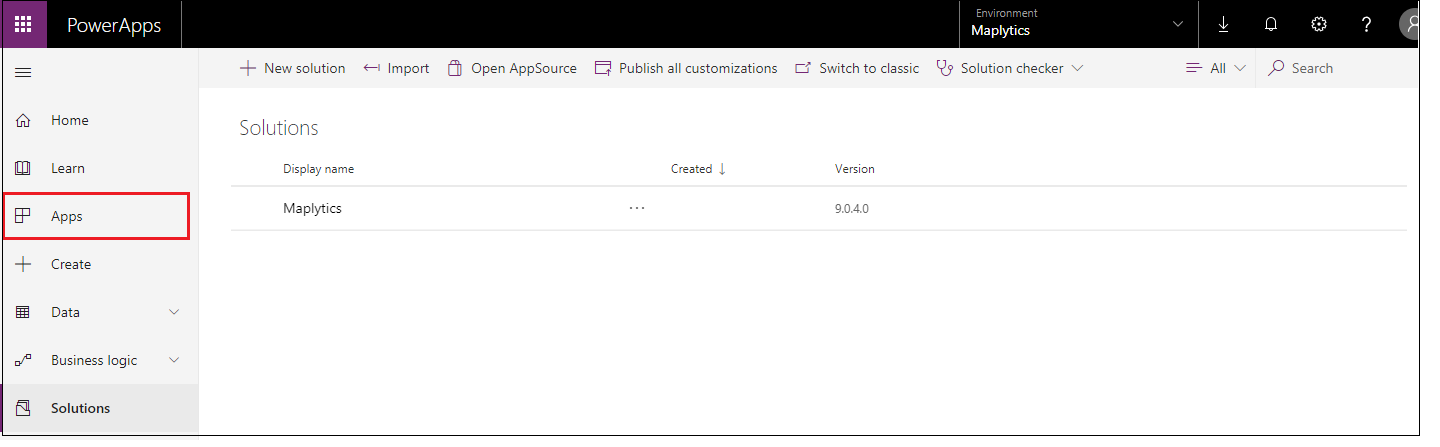Image resolution: width=1440 pixels, height=447 pixels.
Task: Sort by Display name column header
Action: [x=318, y=169]
